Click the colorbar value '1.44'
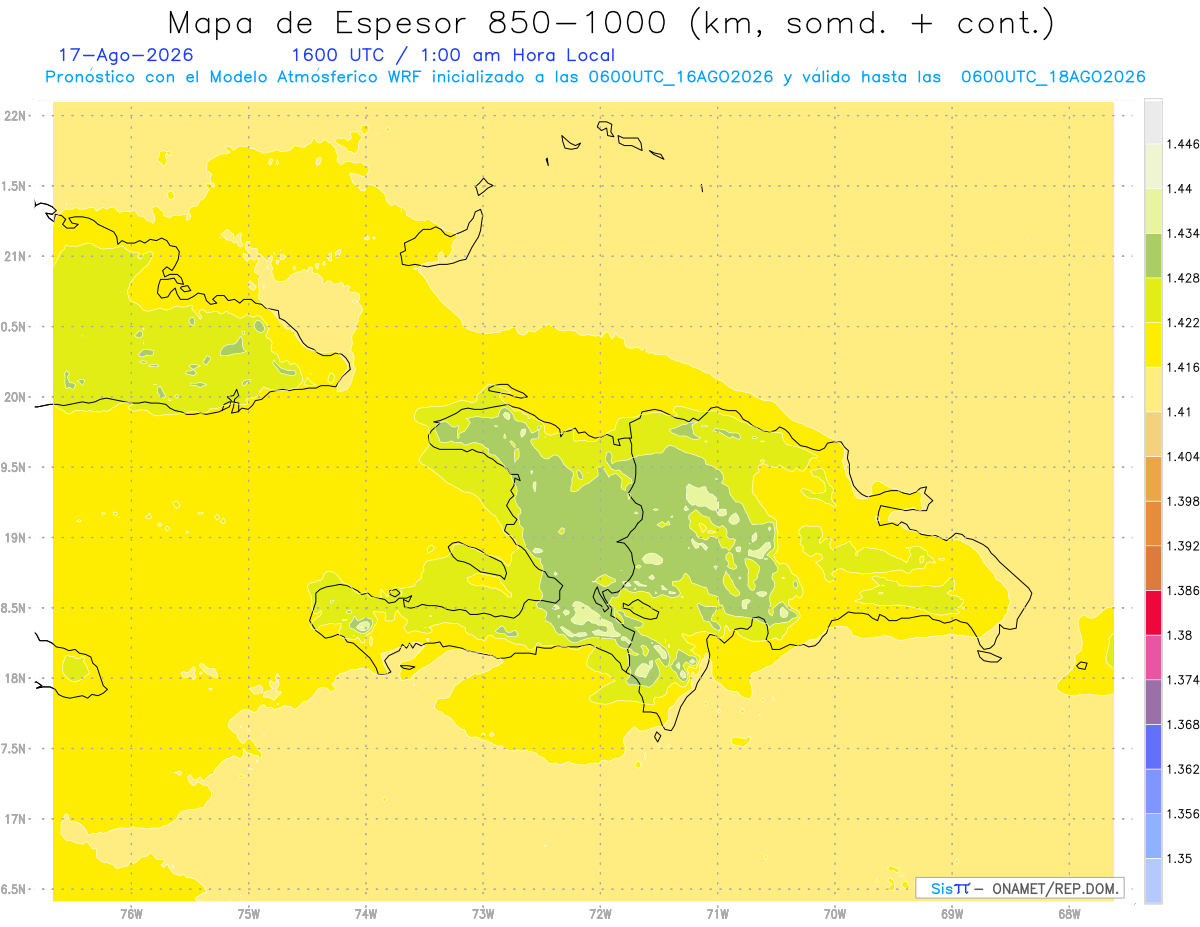This screenshot has height=927, width=1200. pos(1180,189)
